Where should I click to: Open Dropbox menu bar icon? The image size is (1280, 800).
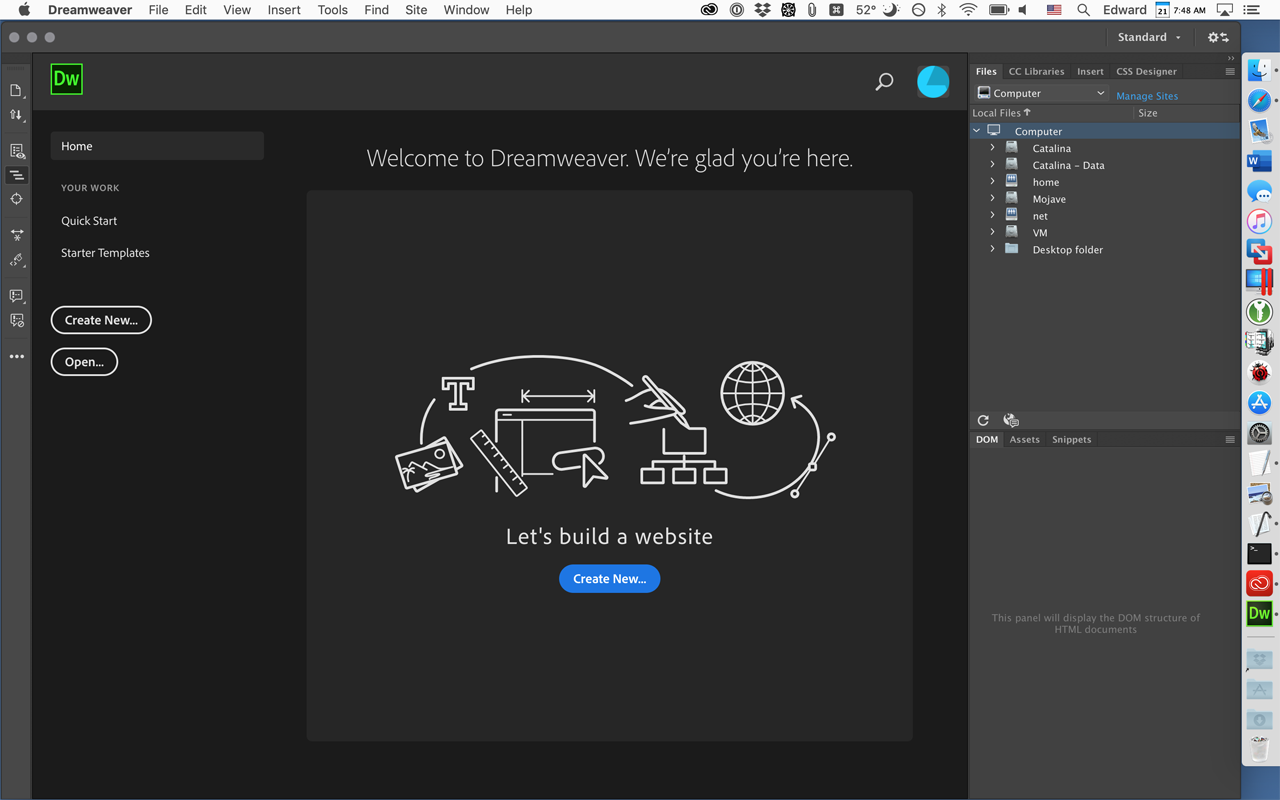click(x=763, y=10)
